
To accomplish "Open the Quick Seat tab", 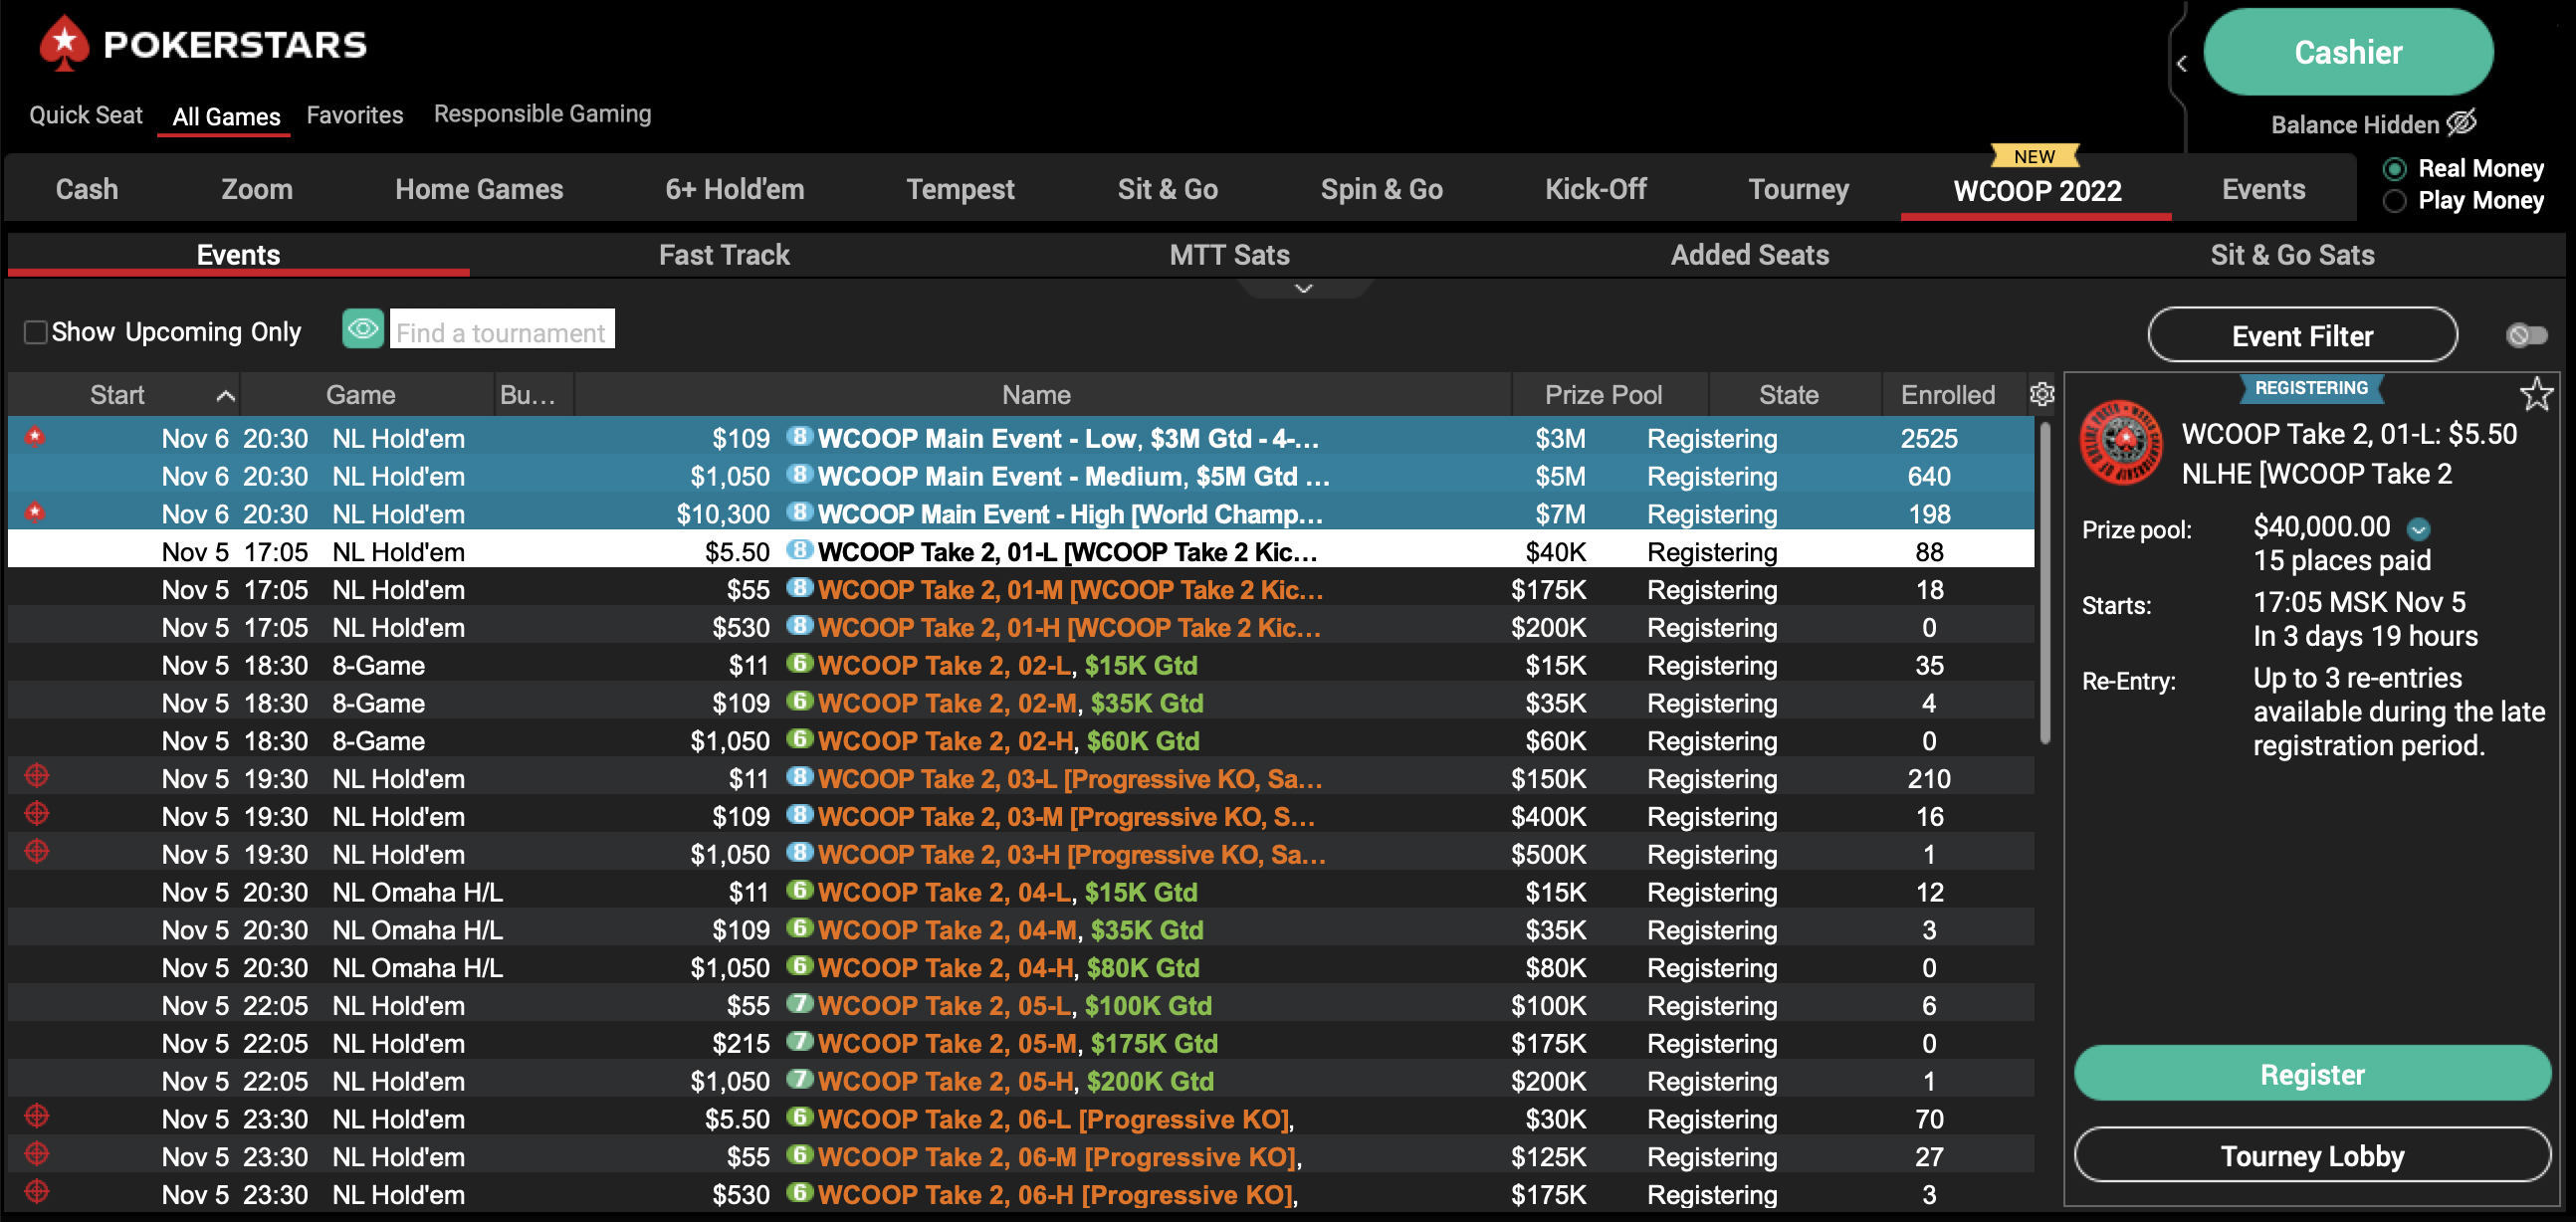I will point(86,115).
